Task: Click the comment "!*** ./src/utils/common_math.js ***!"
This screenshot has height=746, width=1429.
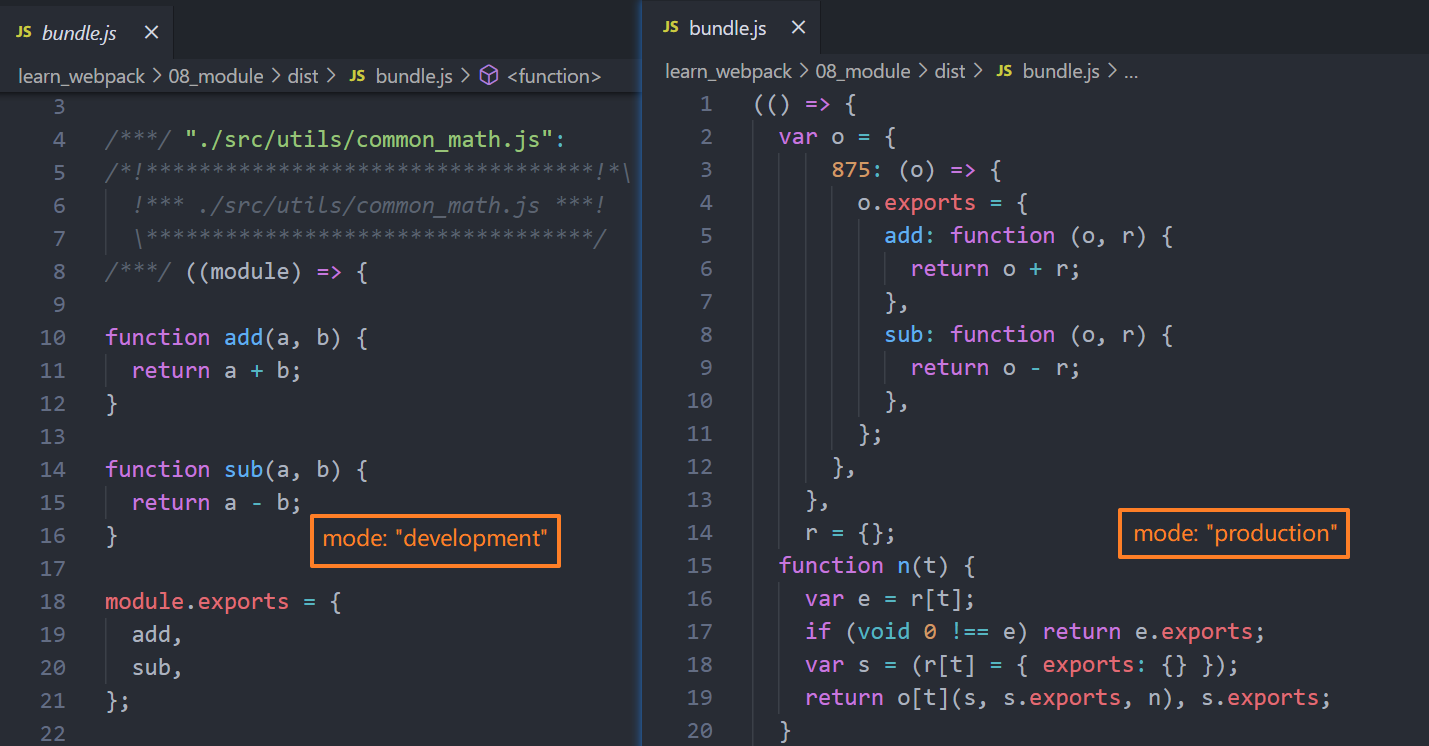Action: pyautogui.click(x=368, y=205)
